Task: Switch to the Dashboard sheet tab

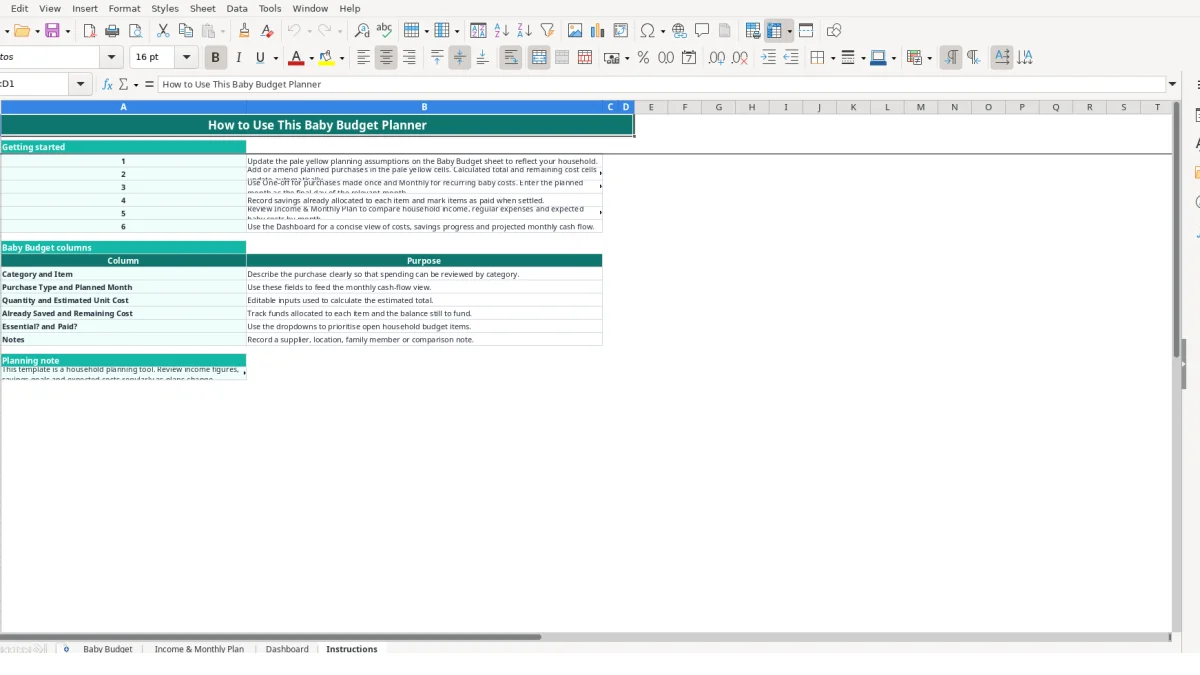Action: coord(287,649)
